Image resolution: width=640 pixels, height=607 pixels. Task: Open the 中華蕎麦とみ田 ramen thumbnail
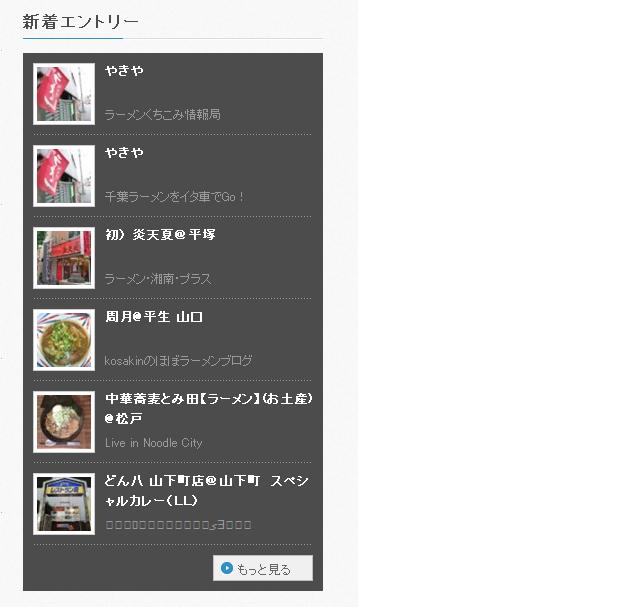pos(64,422)
